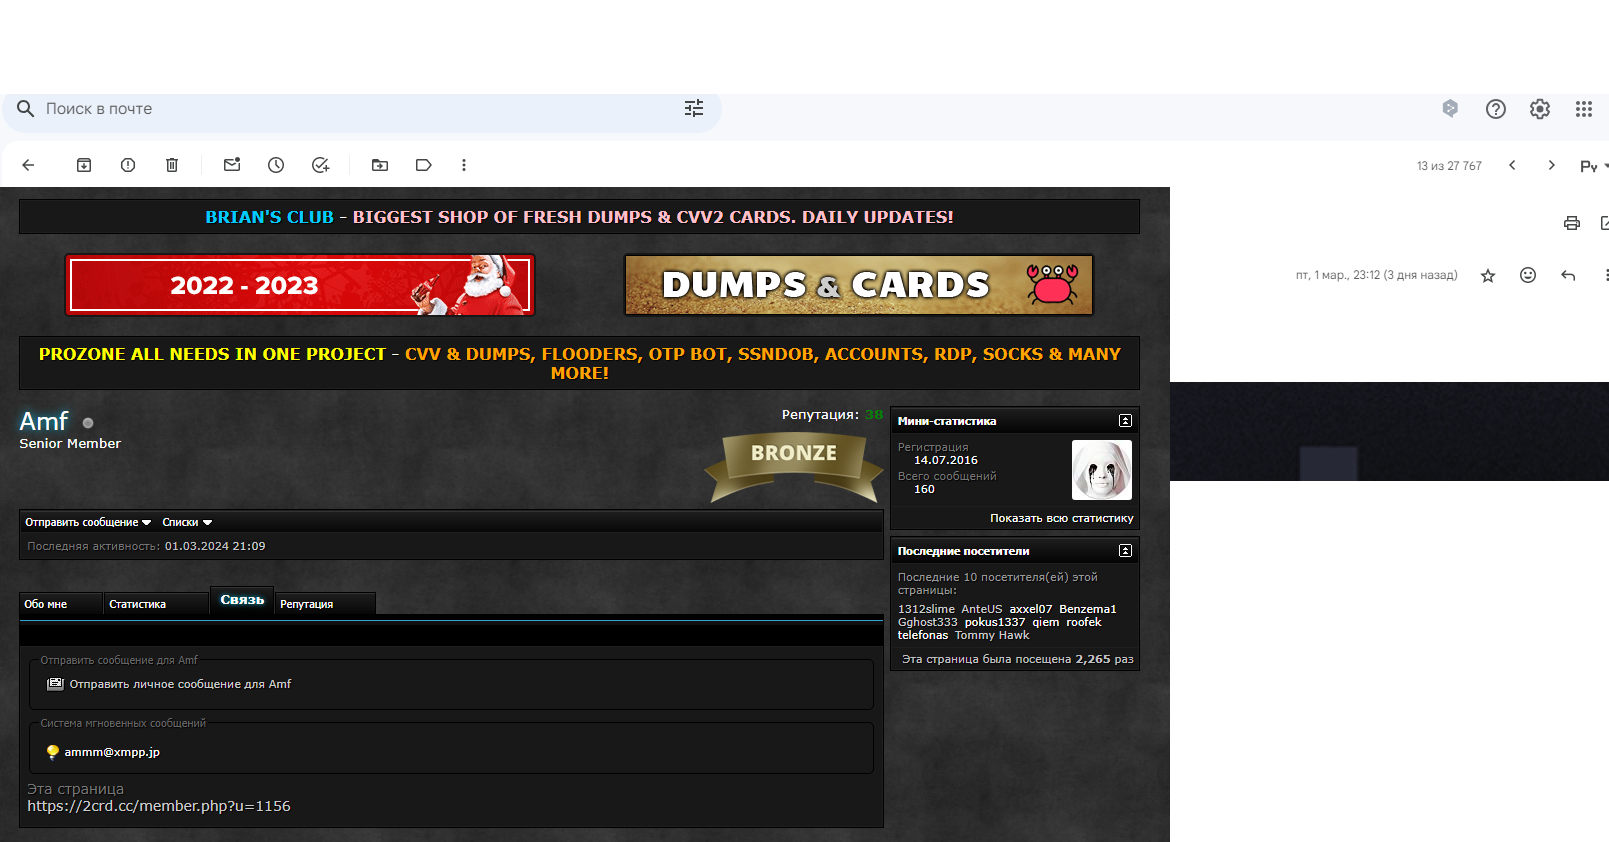Open the Move to folder icon

click(x=380, y=165)
